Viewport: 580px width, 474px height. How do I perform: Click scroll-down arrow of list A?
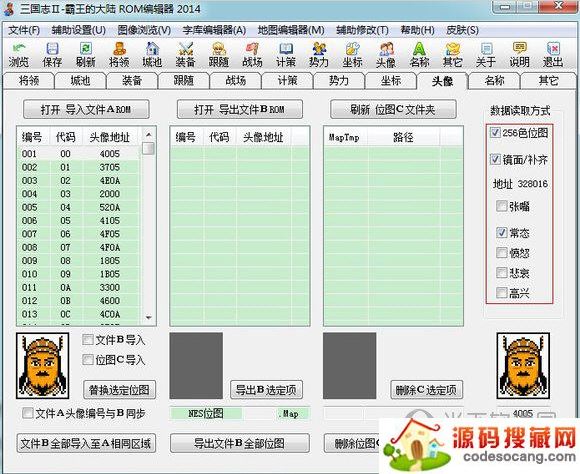[148, 317]
